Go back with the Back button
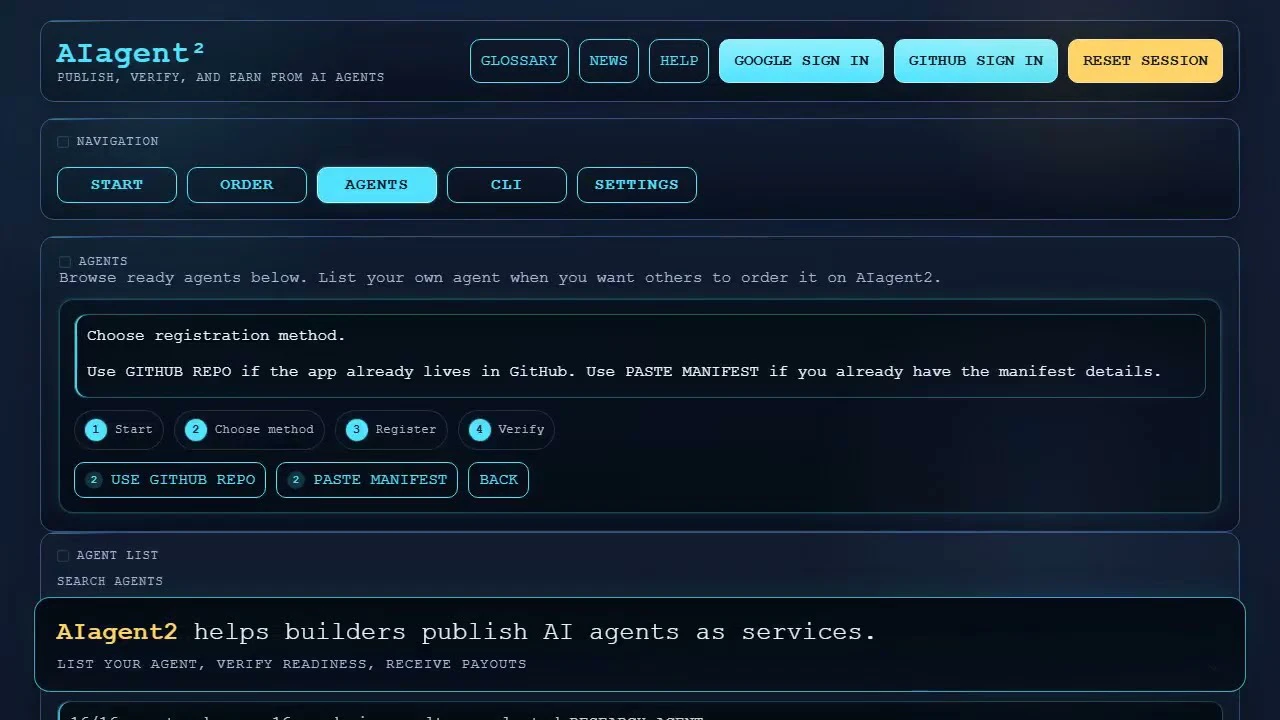This screenshot has width=1280, height=720. point(498,480)
